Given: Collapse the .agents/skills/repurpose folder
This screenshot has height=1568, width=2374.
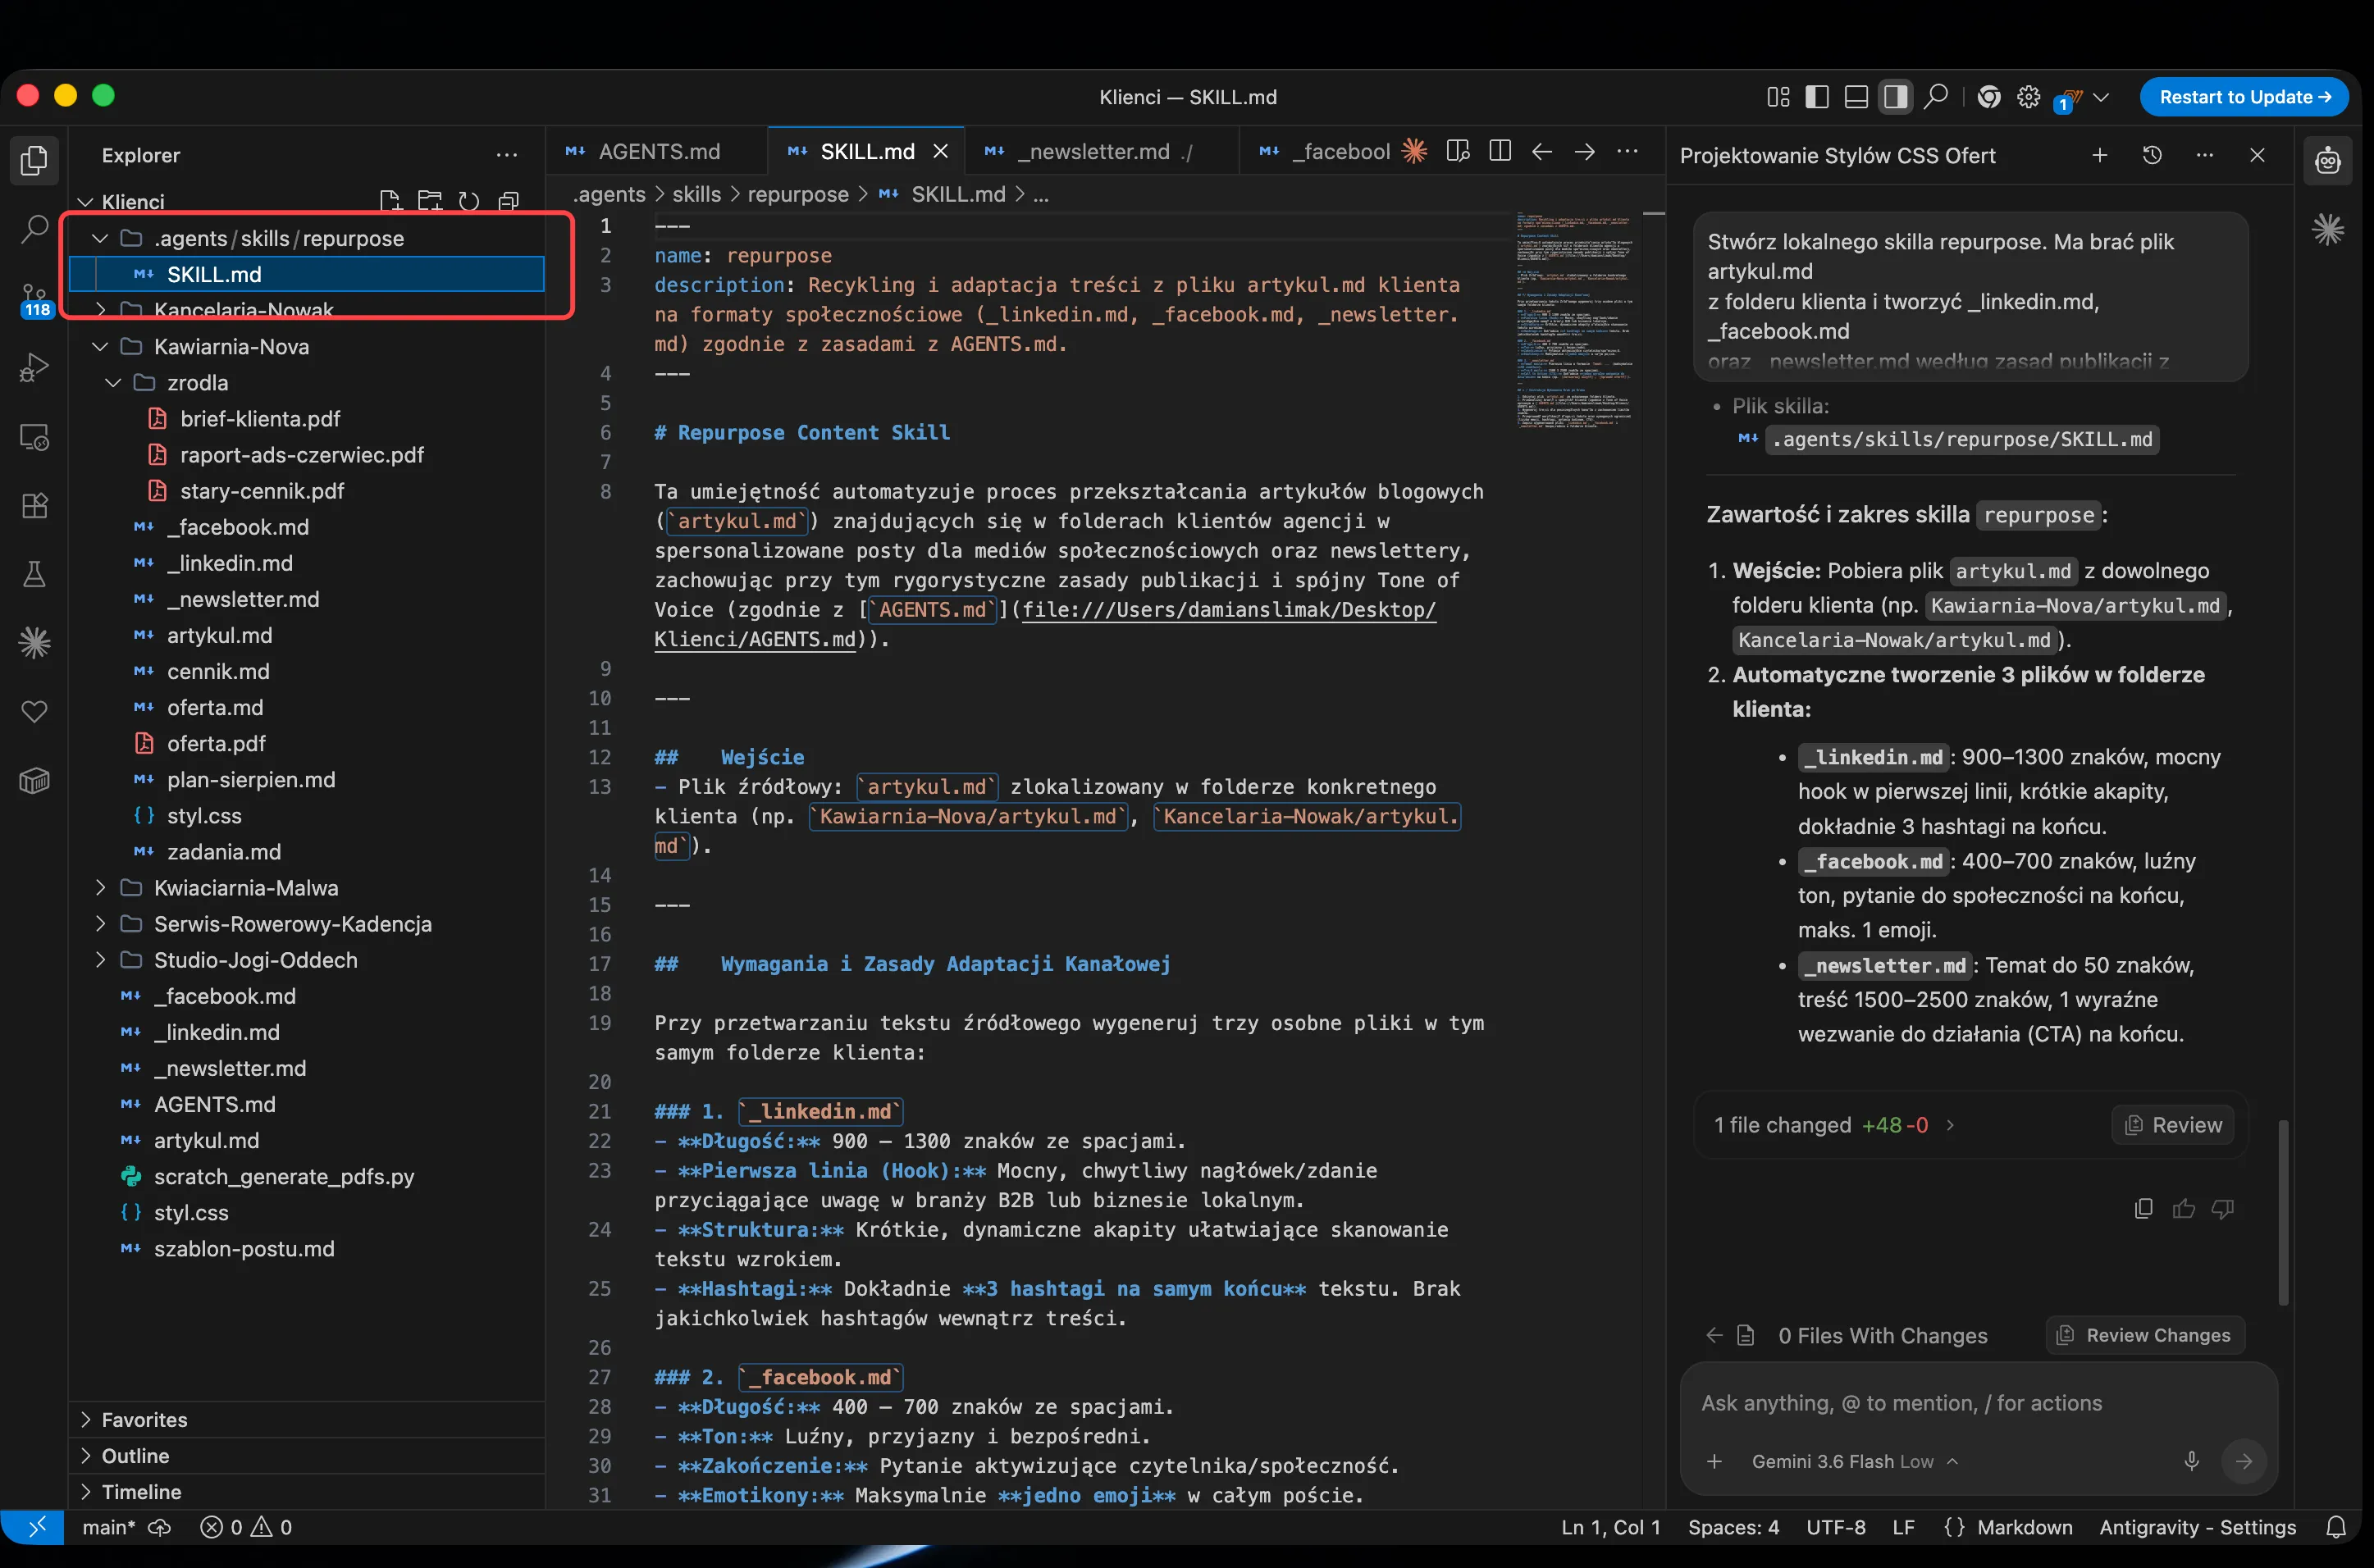Looking at the screenshot, I should (x=100, y=238).
